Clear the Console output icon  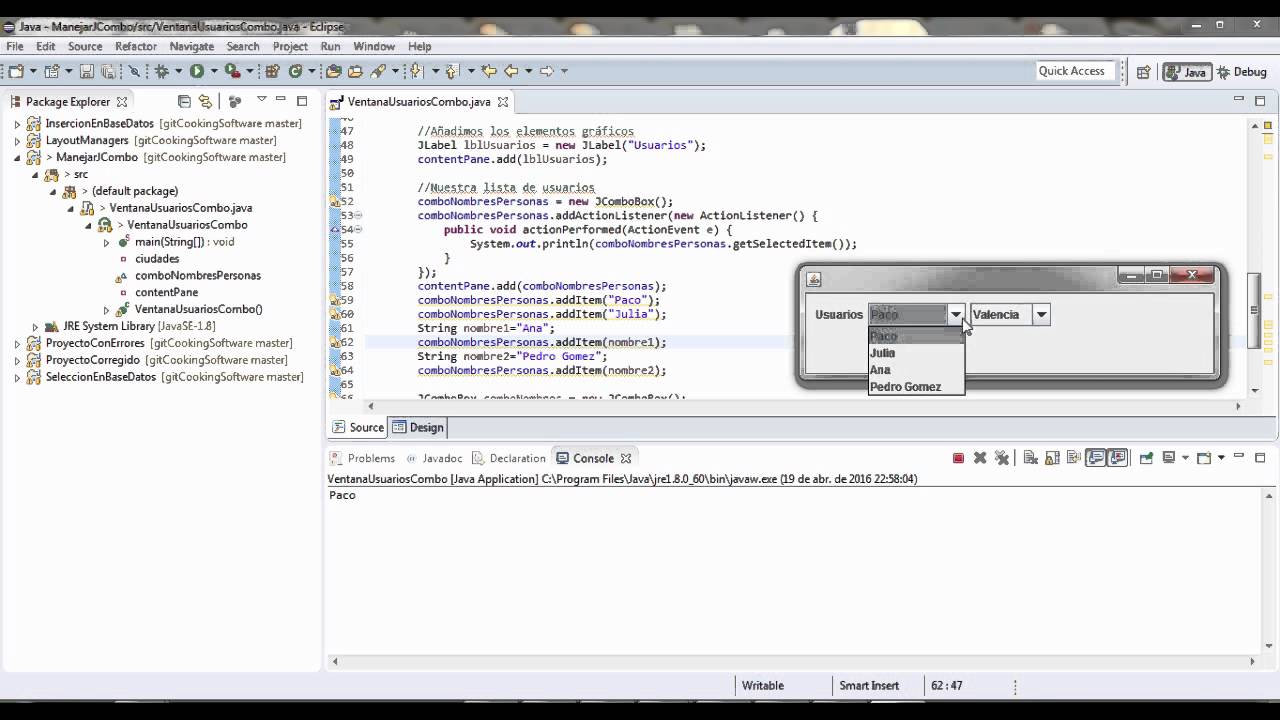[x=1030, y=458]
